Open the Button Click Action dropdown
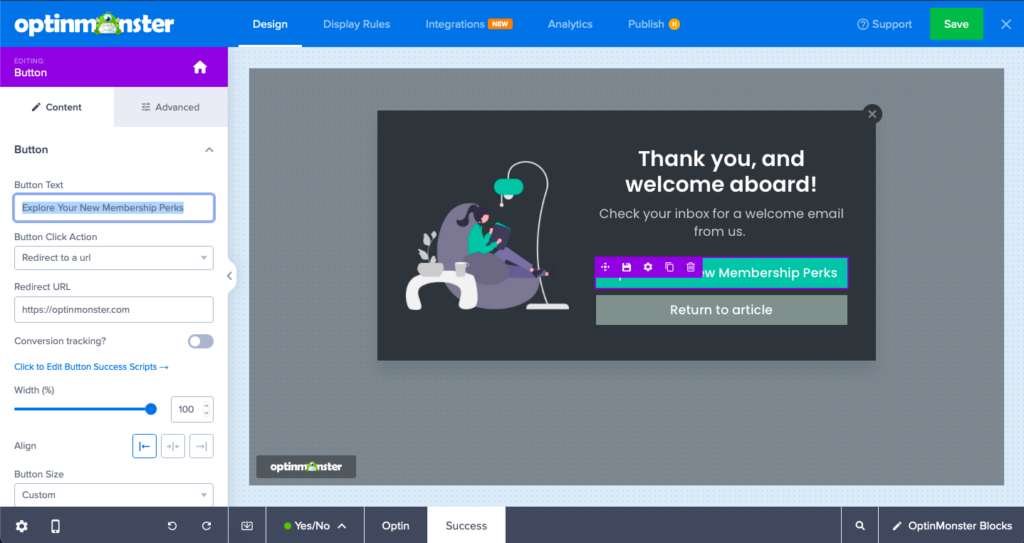Viewport: 1024px width, 543px height. pyautogui.click(x=114, y=258)
